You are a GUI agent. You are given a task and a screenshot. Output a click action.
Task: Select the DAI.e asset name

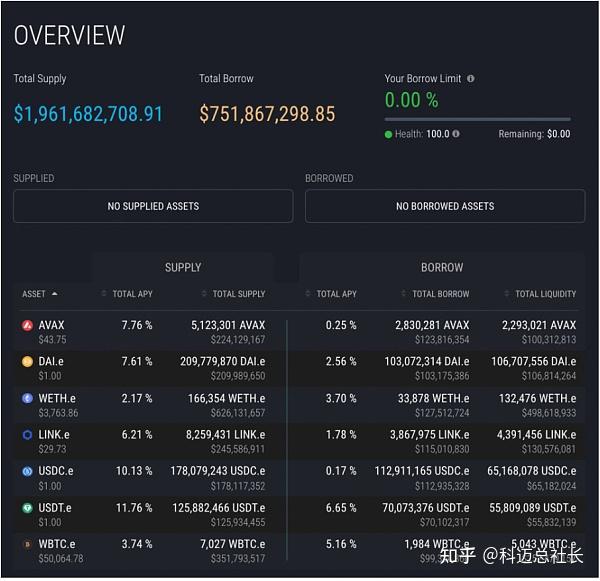[51, 362]
